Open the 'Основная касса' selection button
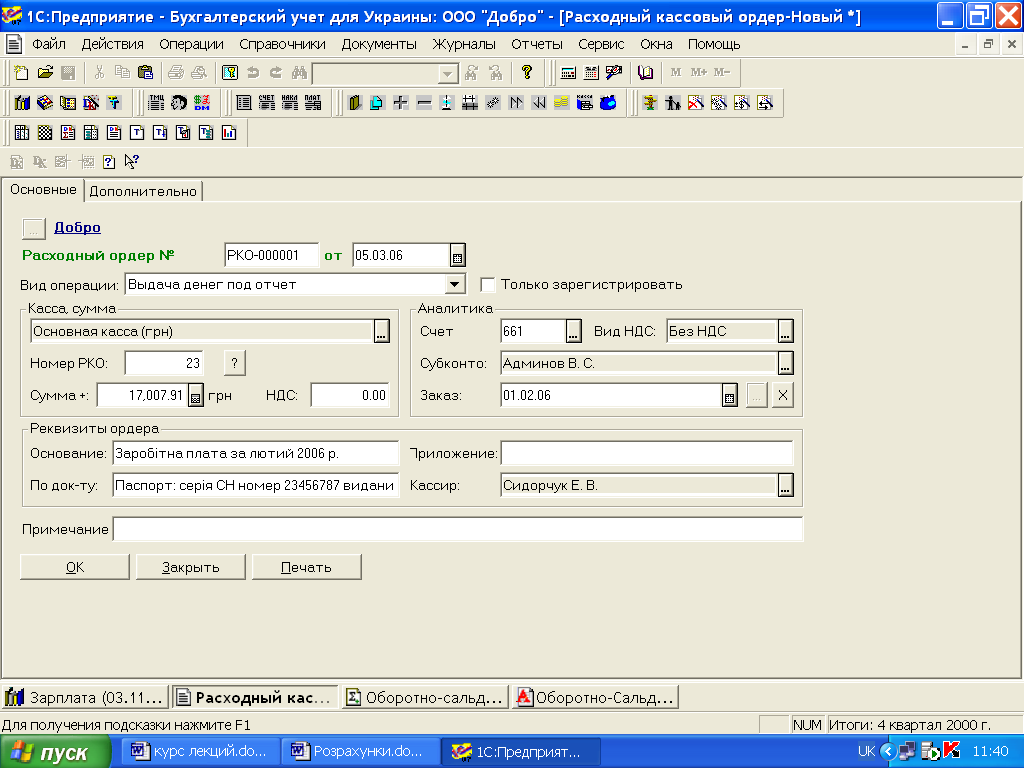Screen dimensions: 1024x768 pyautogui.click(x=382, y=333)
